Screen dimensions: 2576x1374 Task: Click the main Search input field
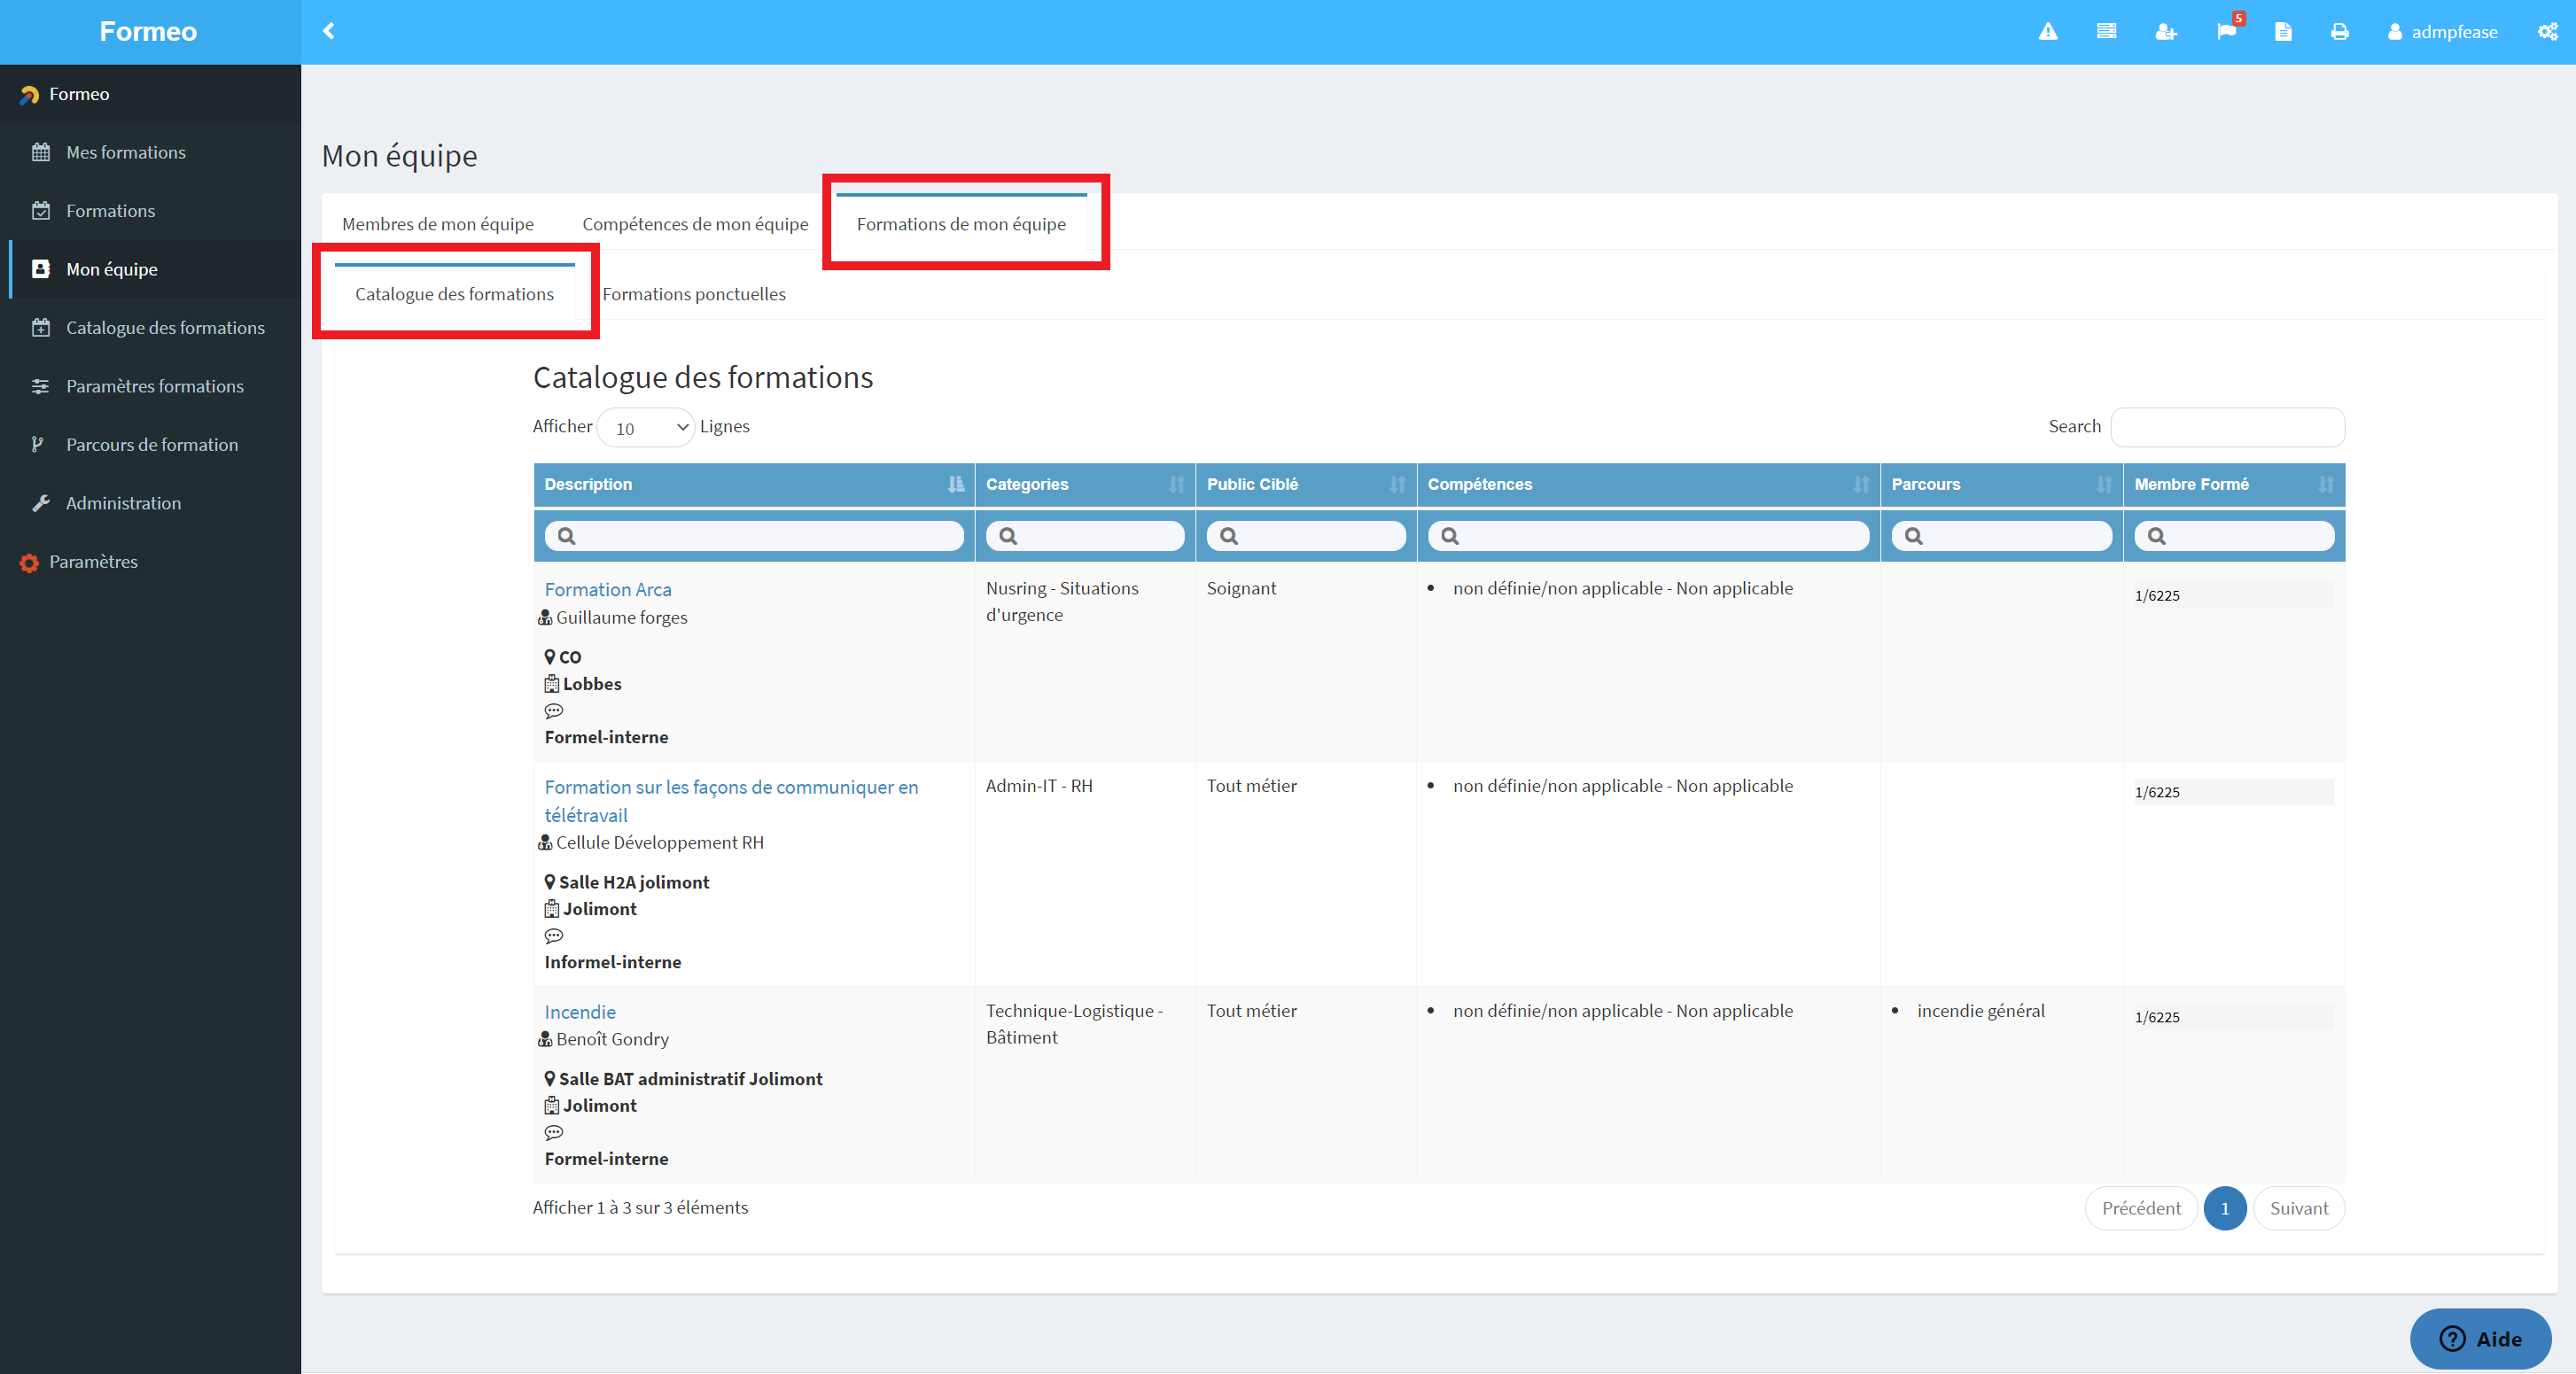(x=2227, y=427)
